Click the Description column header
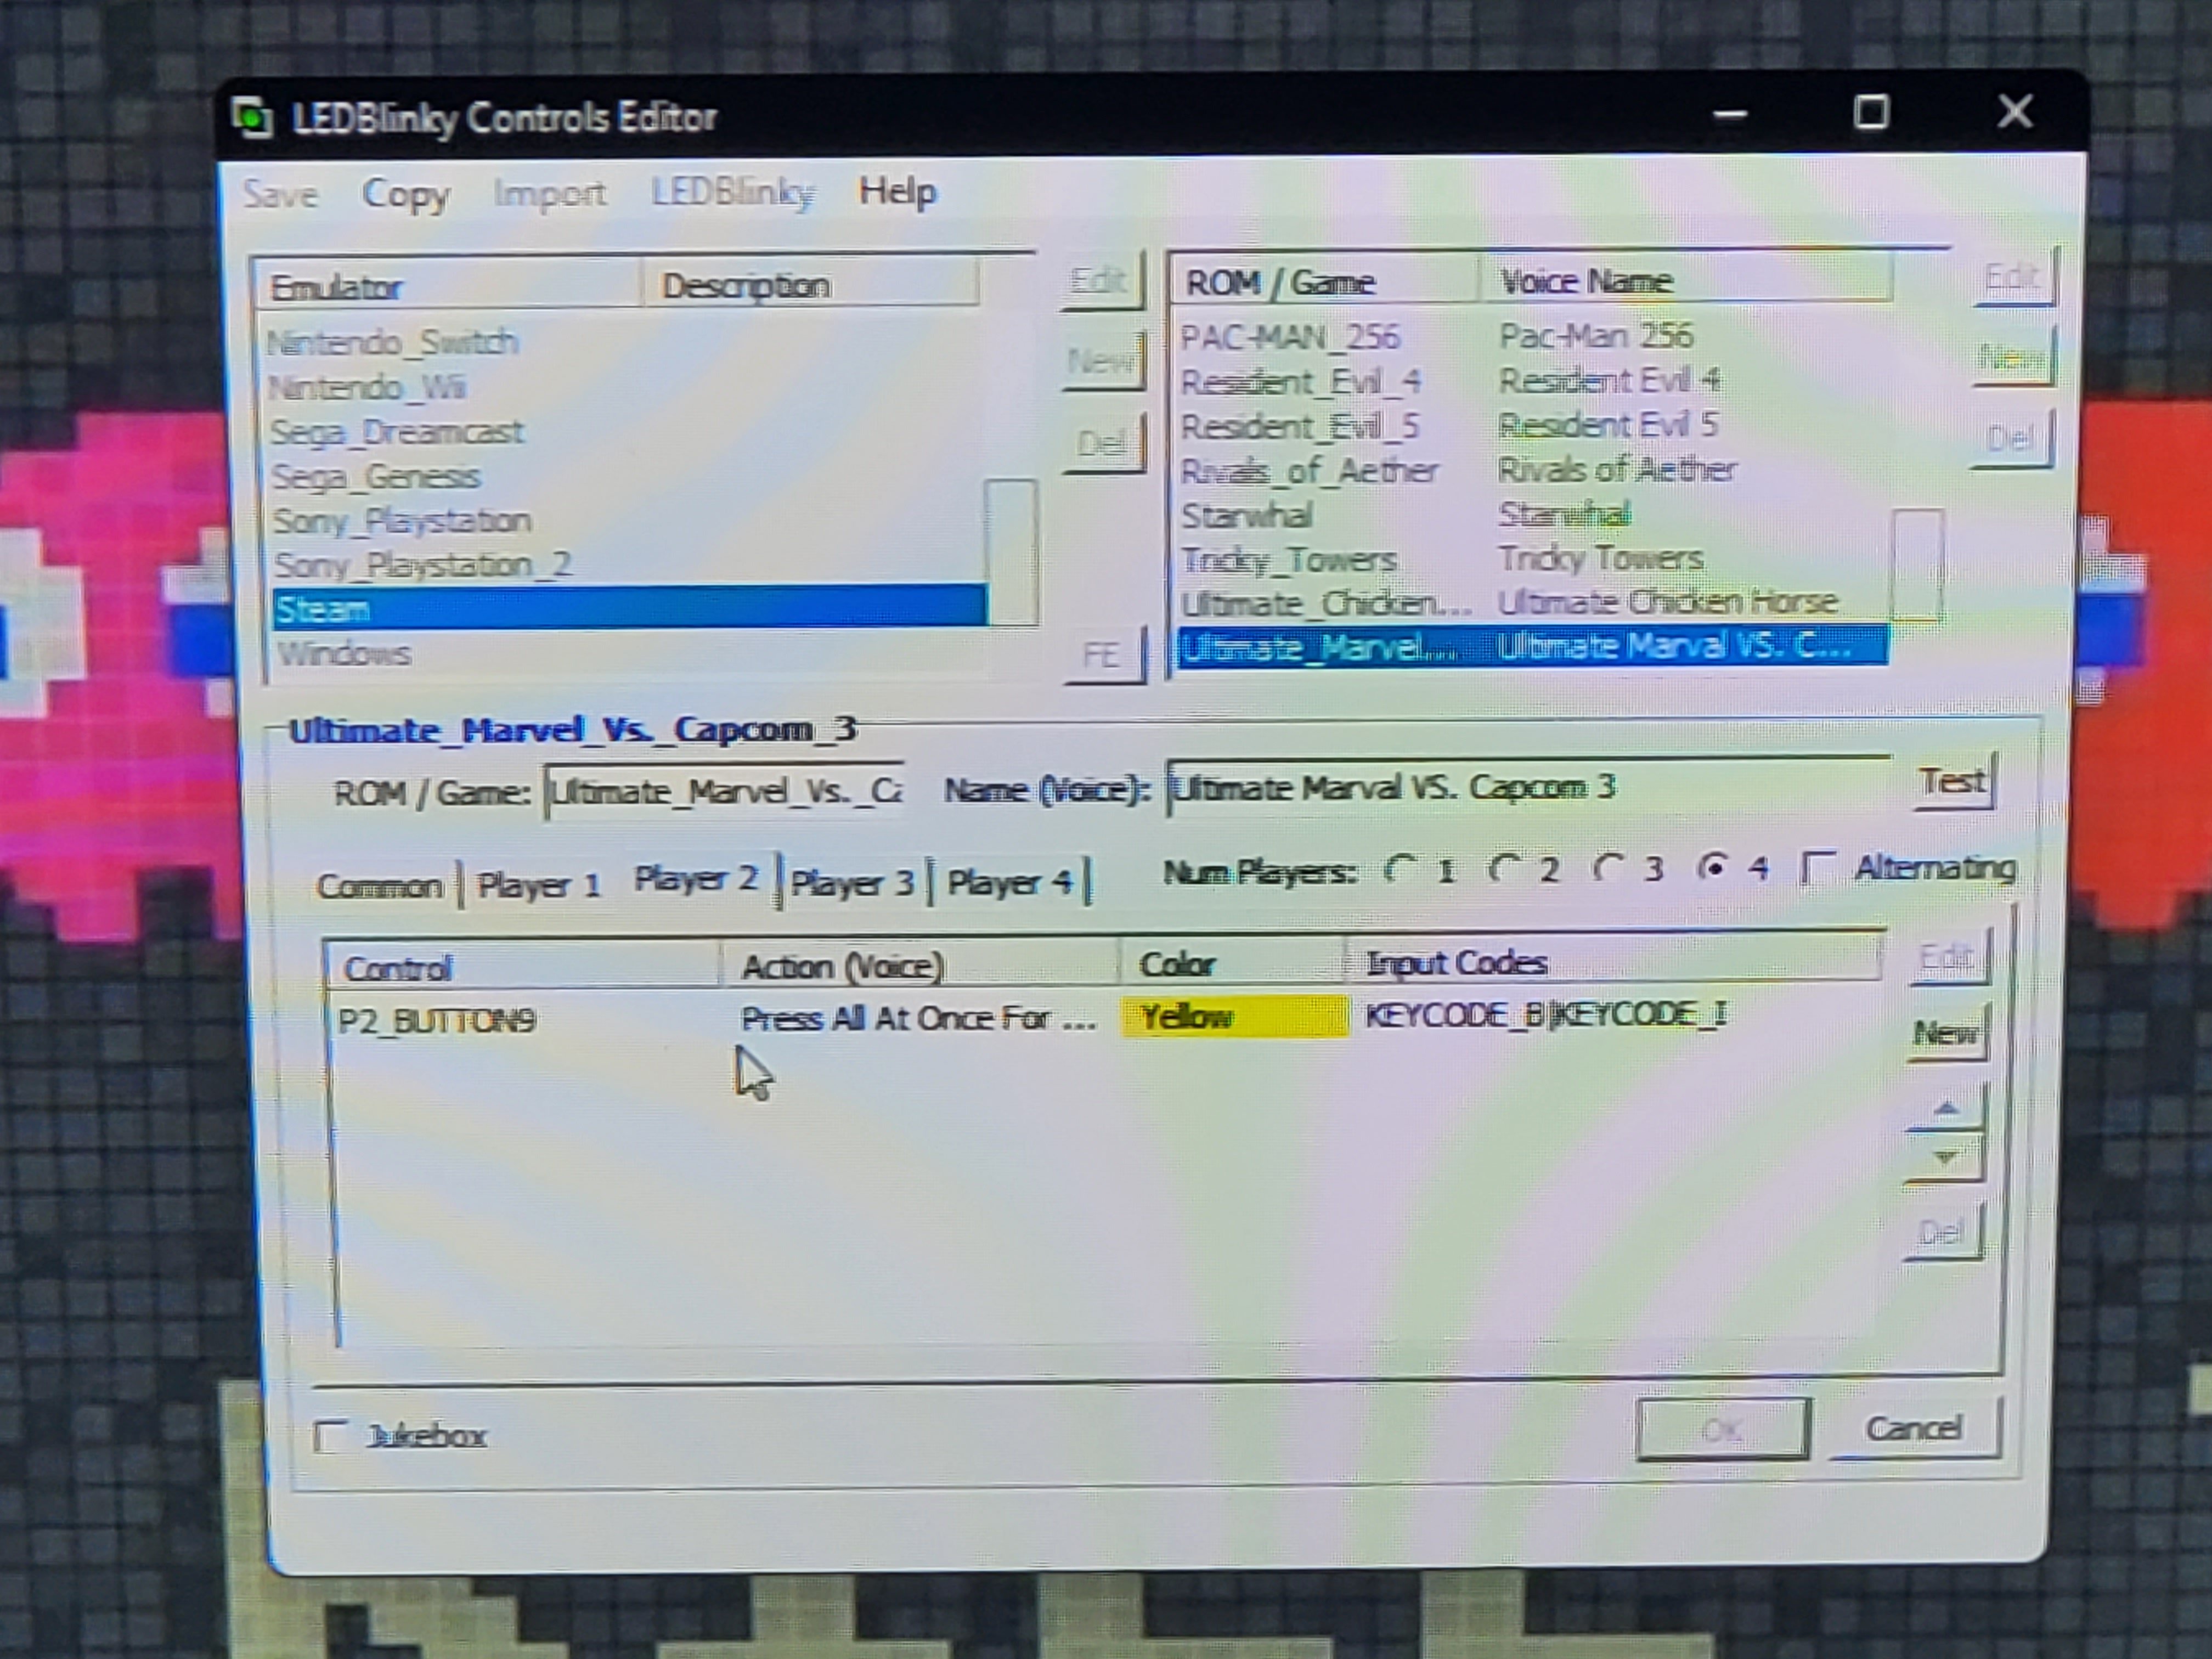2212x1659 pixels. tap(810, 285)
